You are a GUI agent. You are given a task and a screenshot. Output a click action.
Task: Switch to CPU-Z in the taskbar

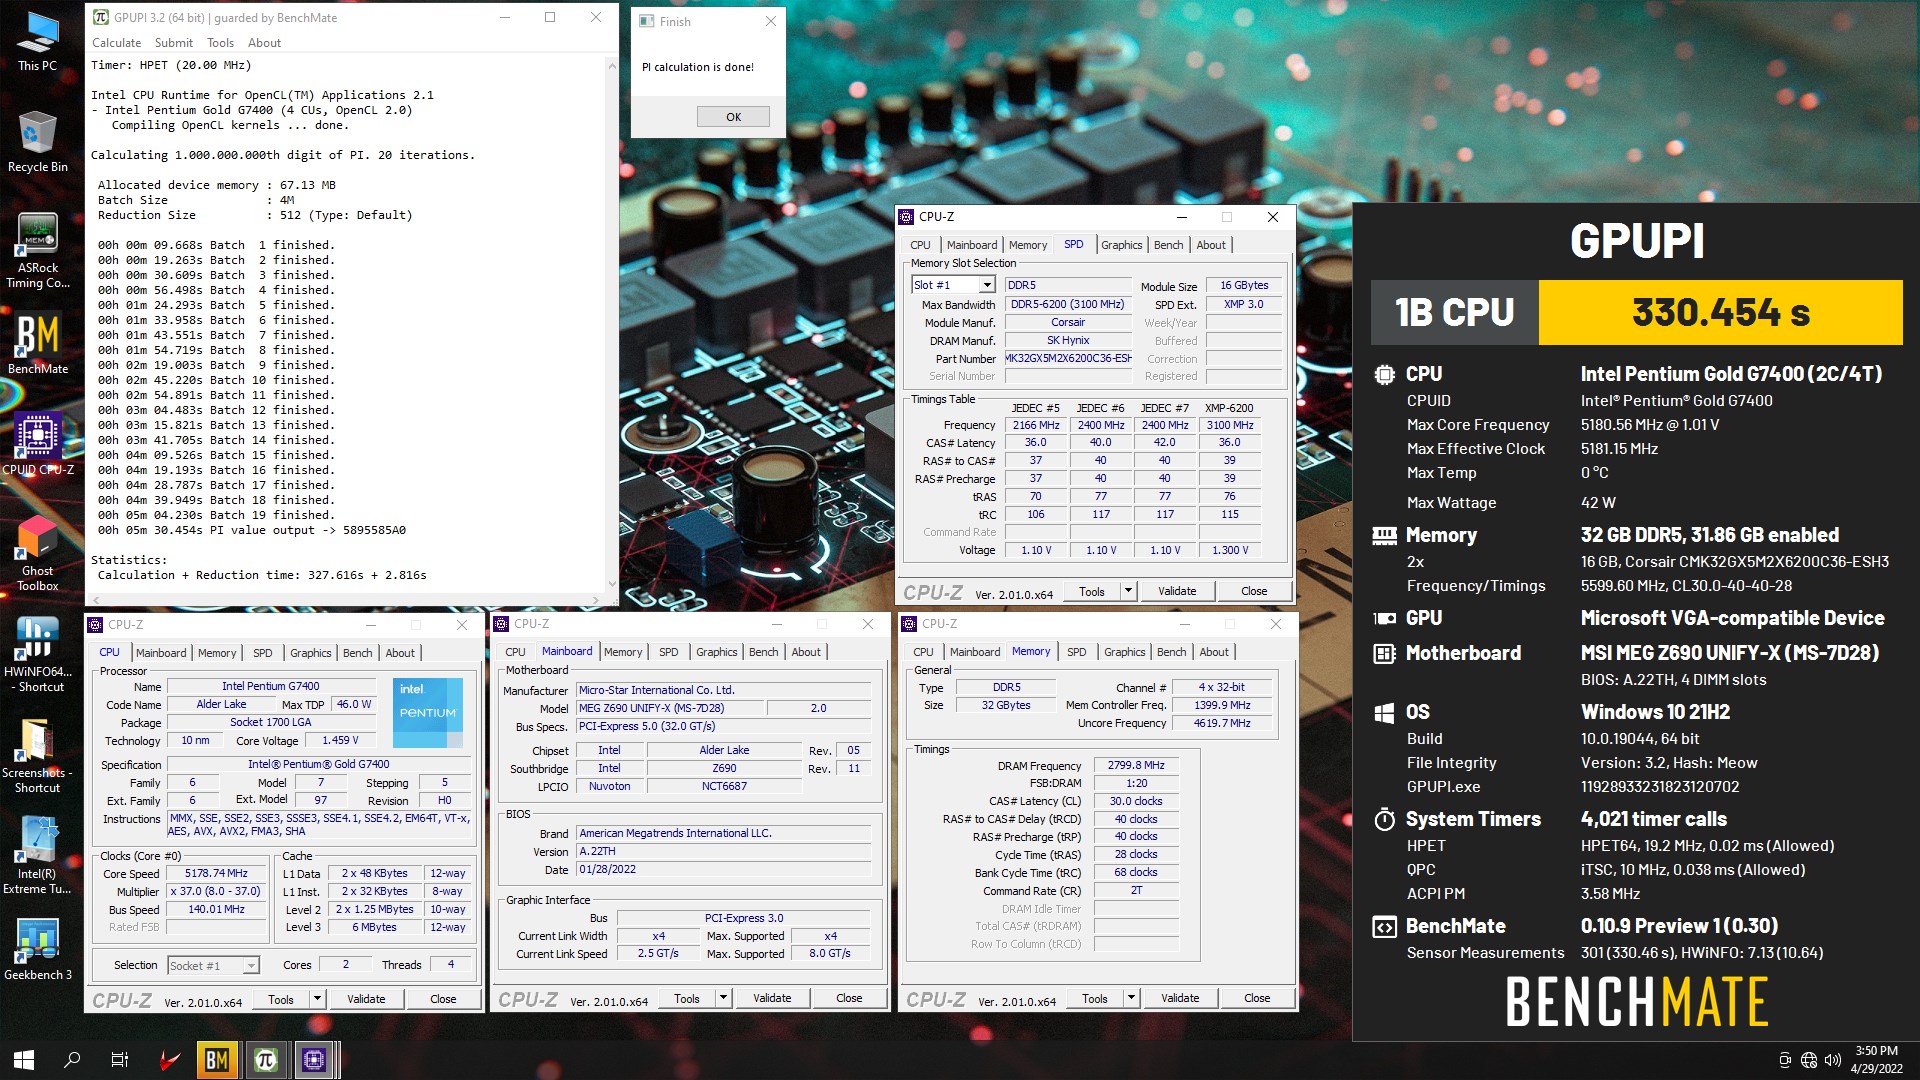coord(314,1060)
